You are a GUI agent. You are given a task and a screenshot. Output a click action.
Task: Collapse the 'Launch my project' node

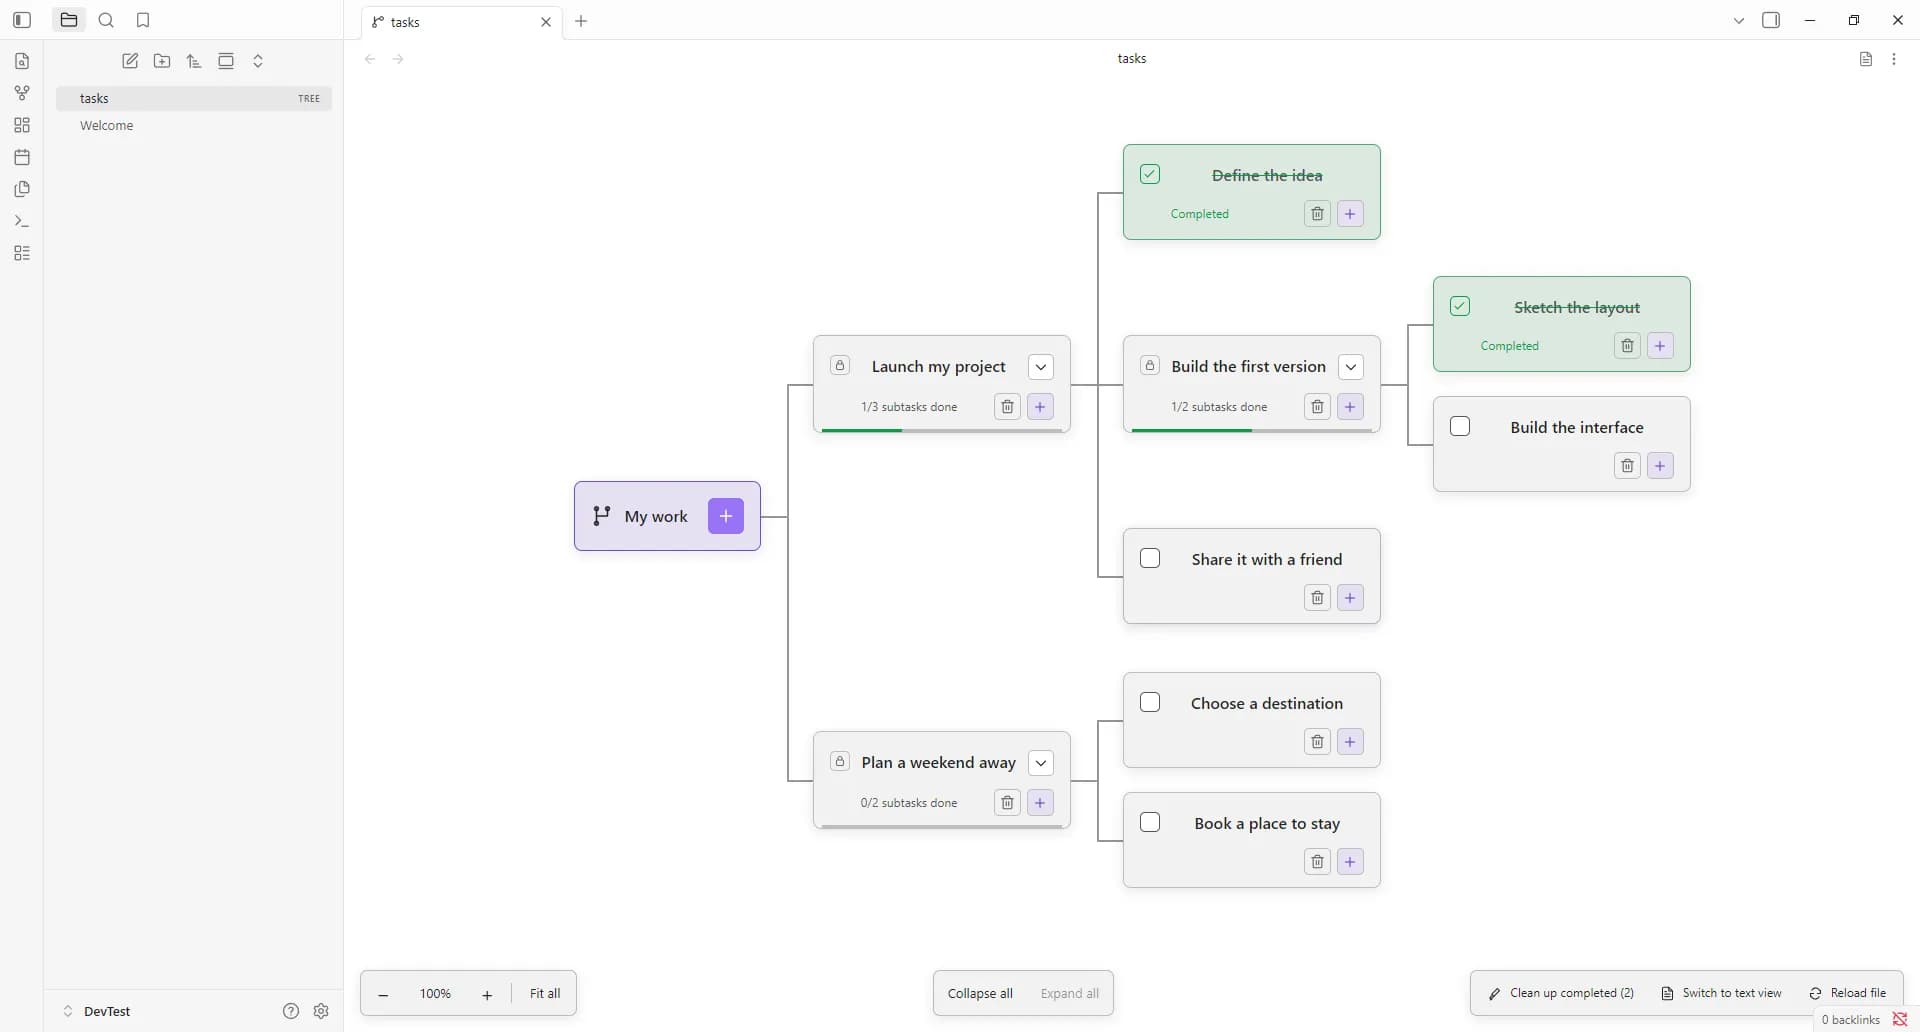[x=1041, y=367]
